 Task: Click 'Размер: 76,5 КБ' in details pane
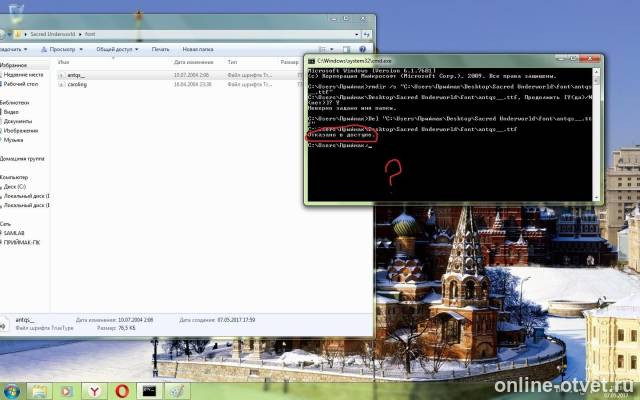coord(116,328)
